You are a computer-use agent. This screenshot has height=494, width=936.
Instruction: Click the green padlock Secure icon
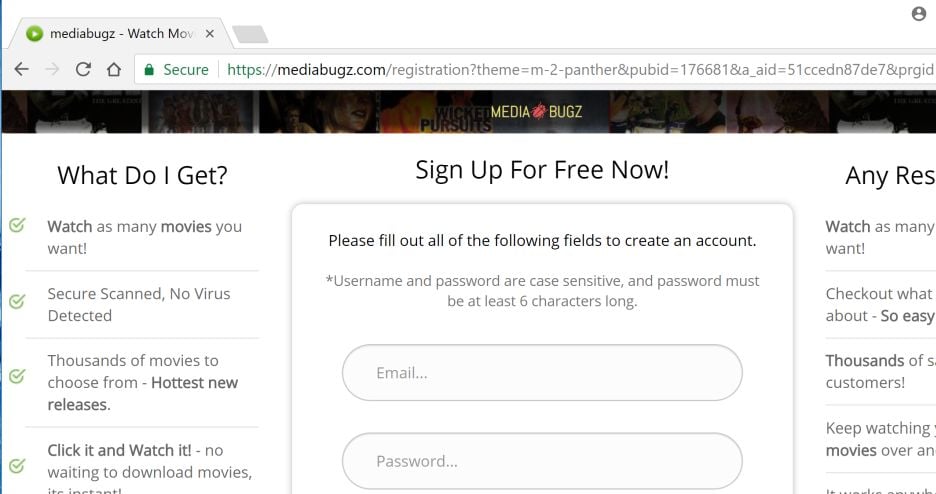point(150,70)
